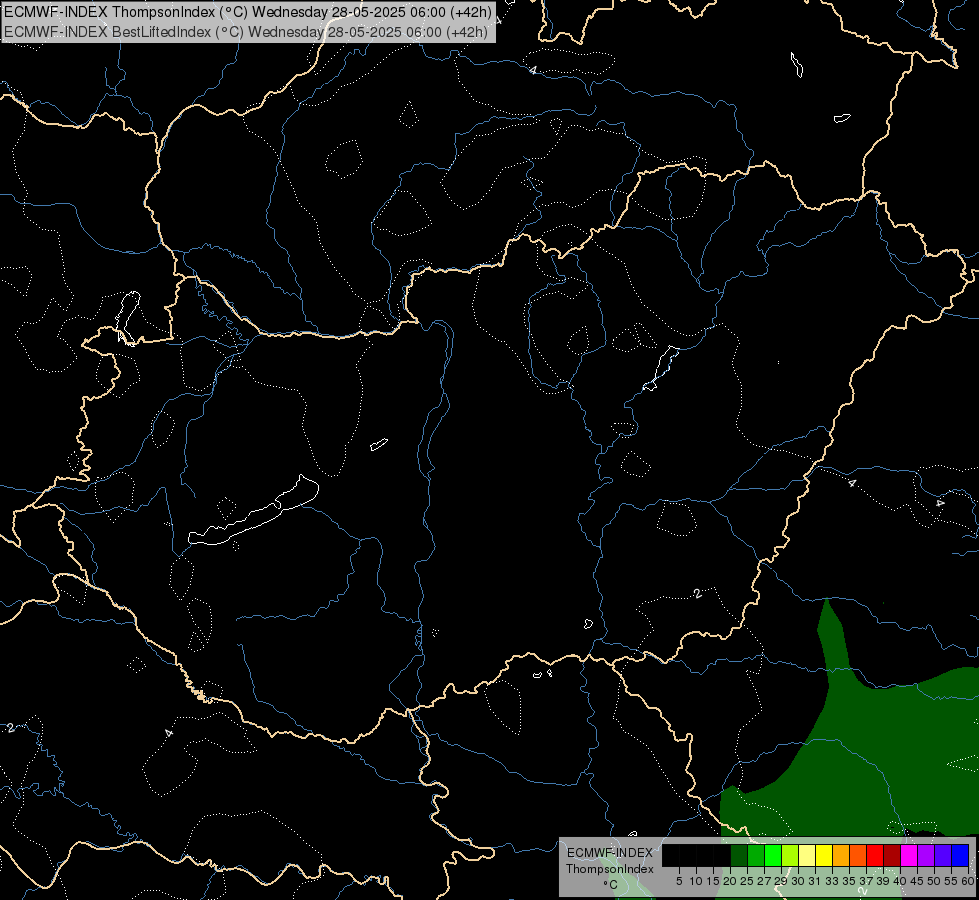Select the yellow-green 29-30 legend swatch

pos(790,855)
